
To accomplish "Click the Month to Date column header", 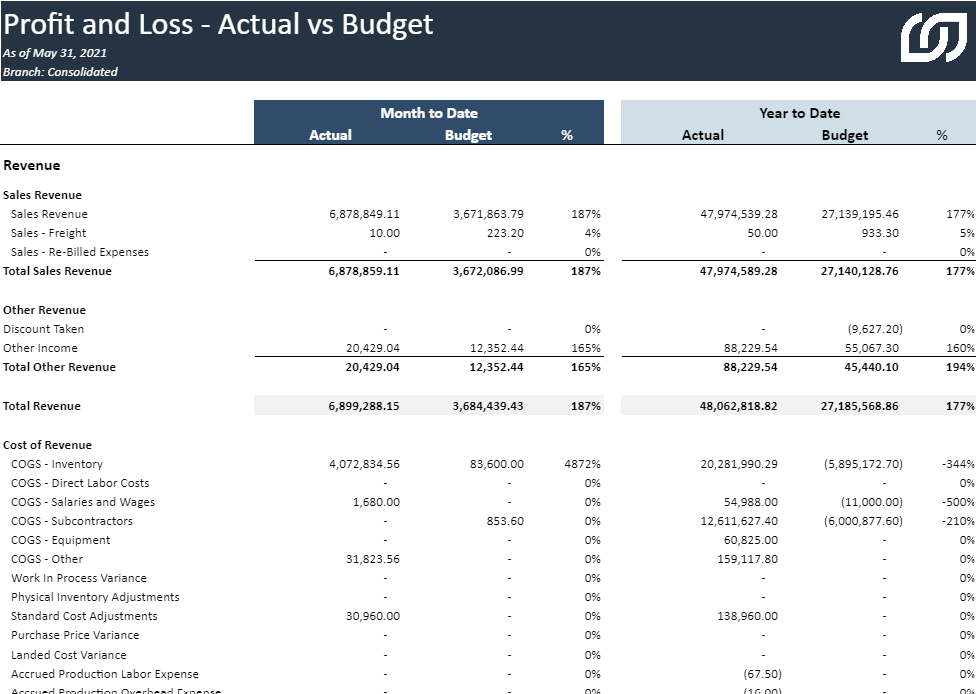I will click(428, 113).
